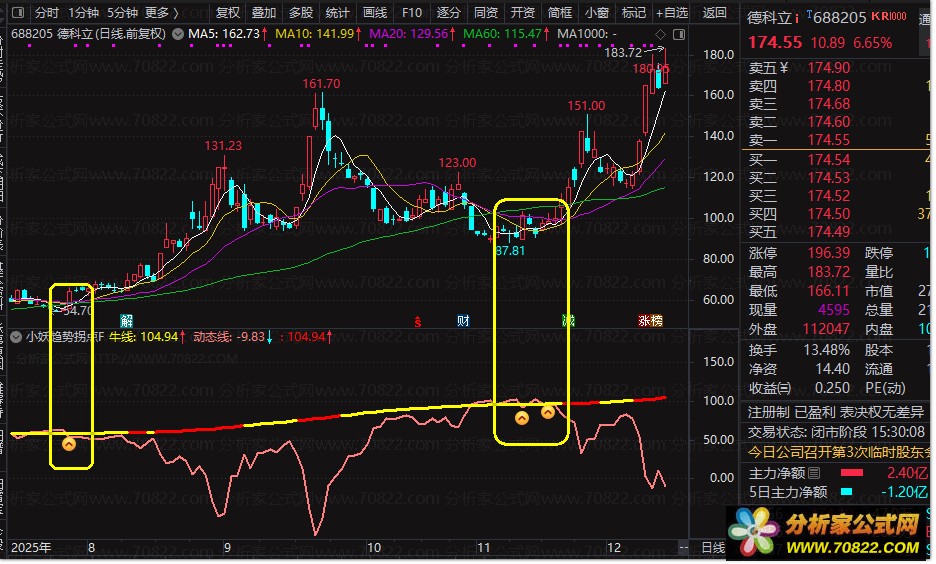
Task: Click the 买一 174.54 quote row
Action: click(x=836, y=160)
